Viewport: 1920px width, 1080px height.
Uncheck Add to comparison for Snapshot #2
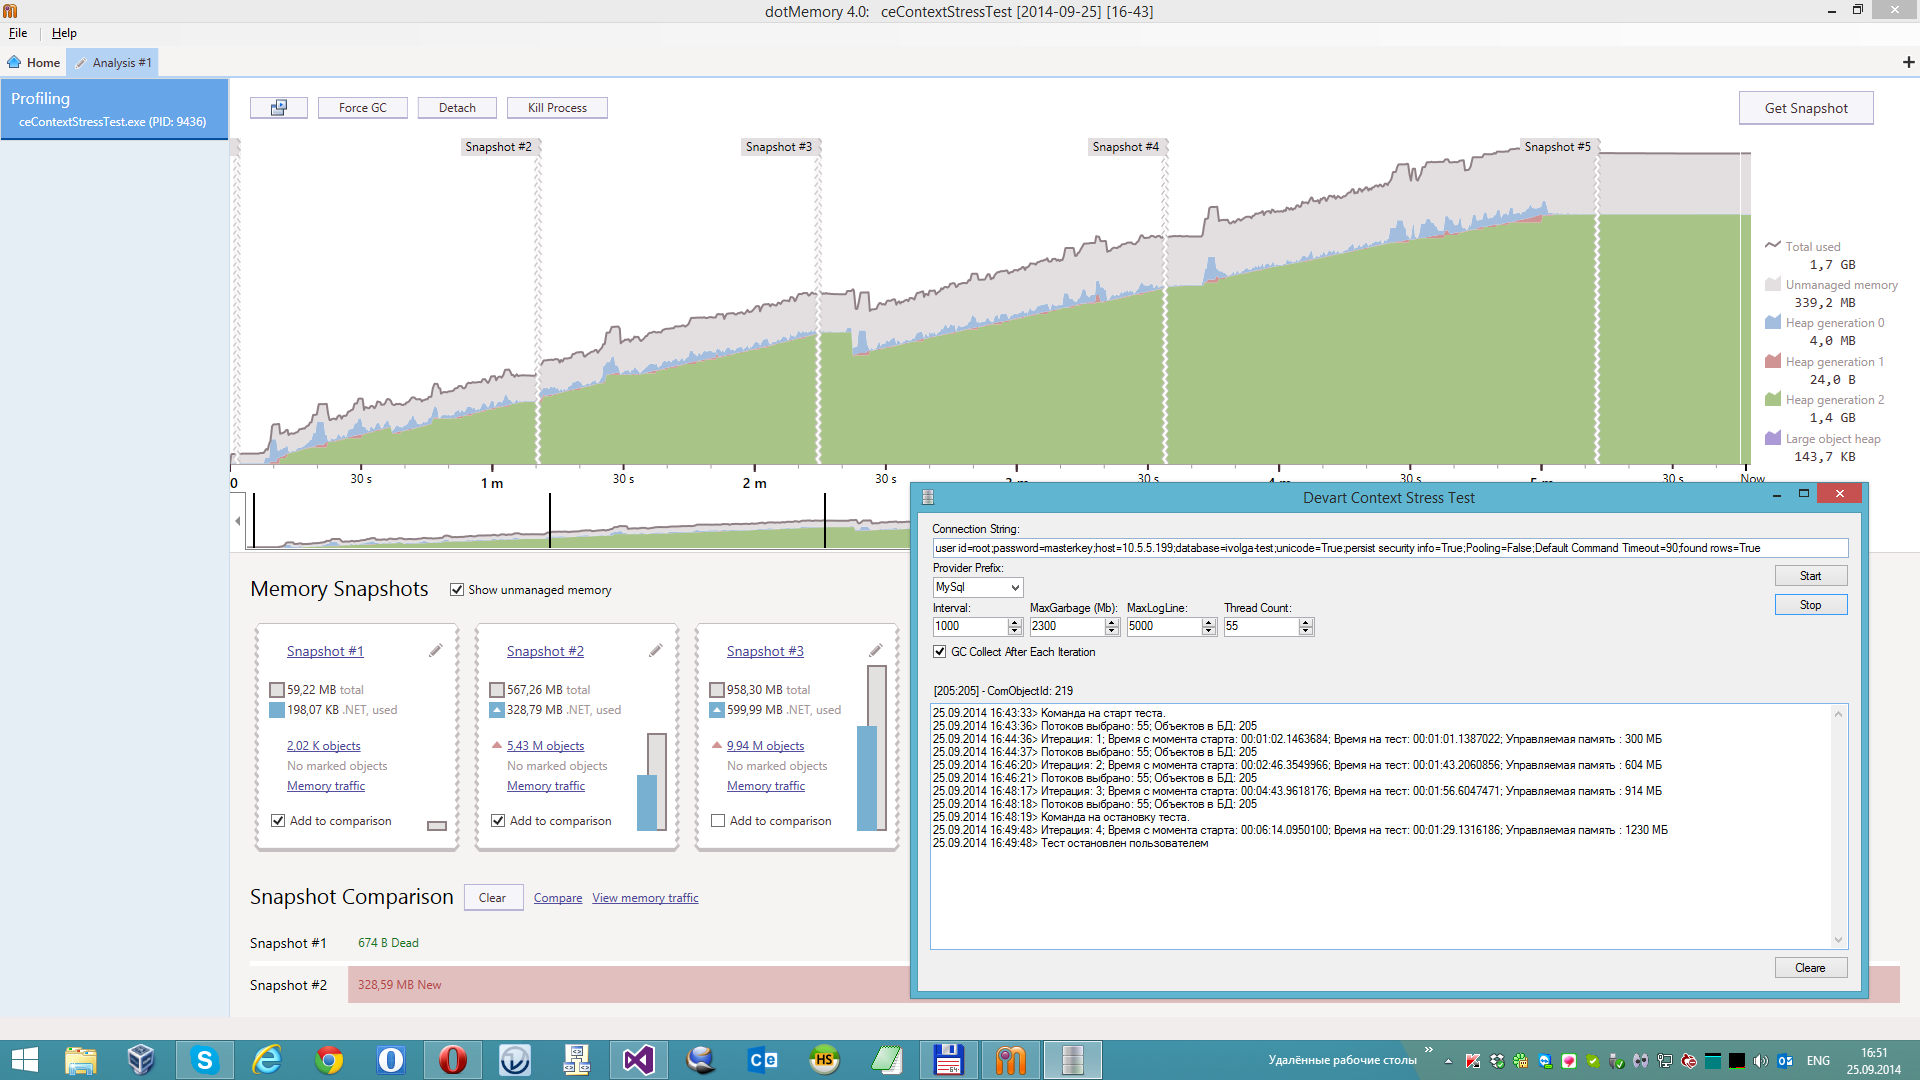498,821
